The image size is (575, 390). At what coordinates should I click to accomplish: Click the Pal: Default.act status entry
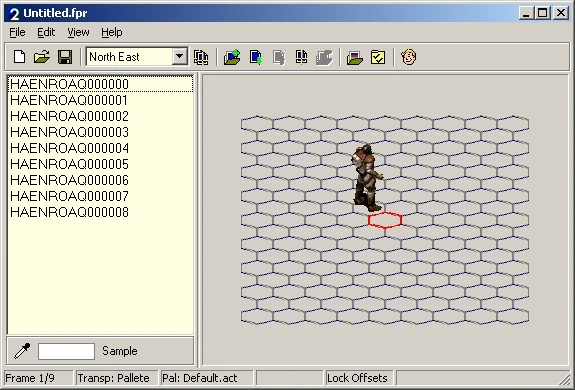207,378
